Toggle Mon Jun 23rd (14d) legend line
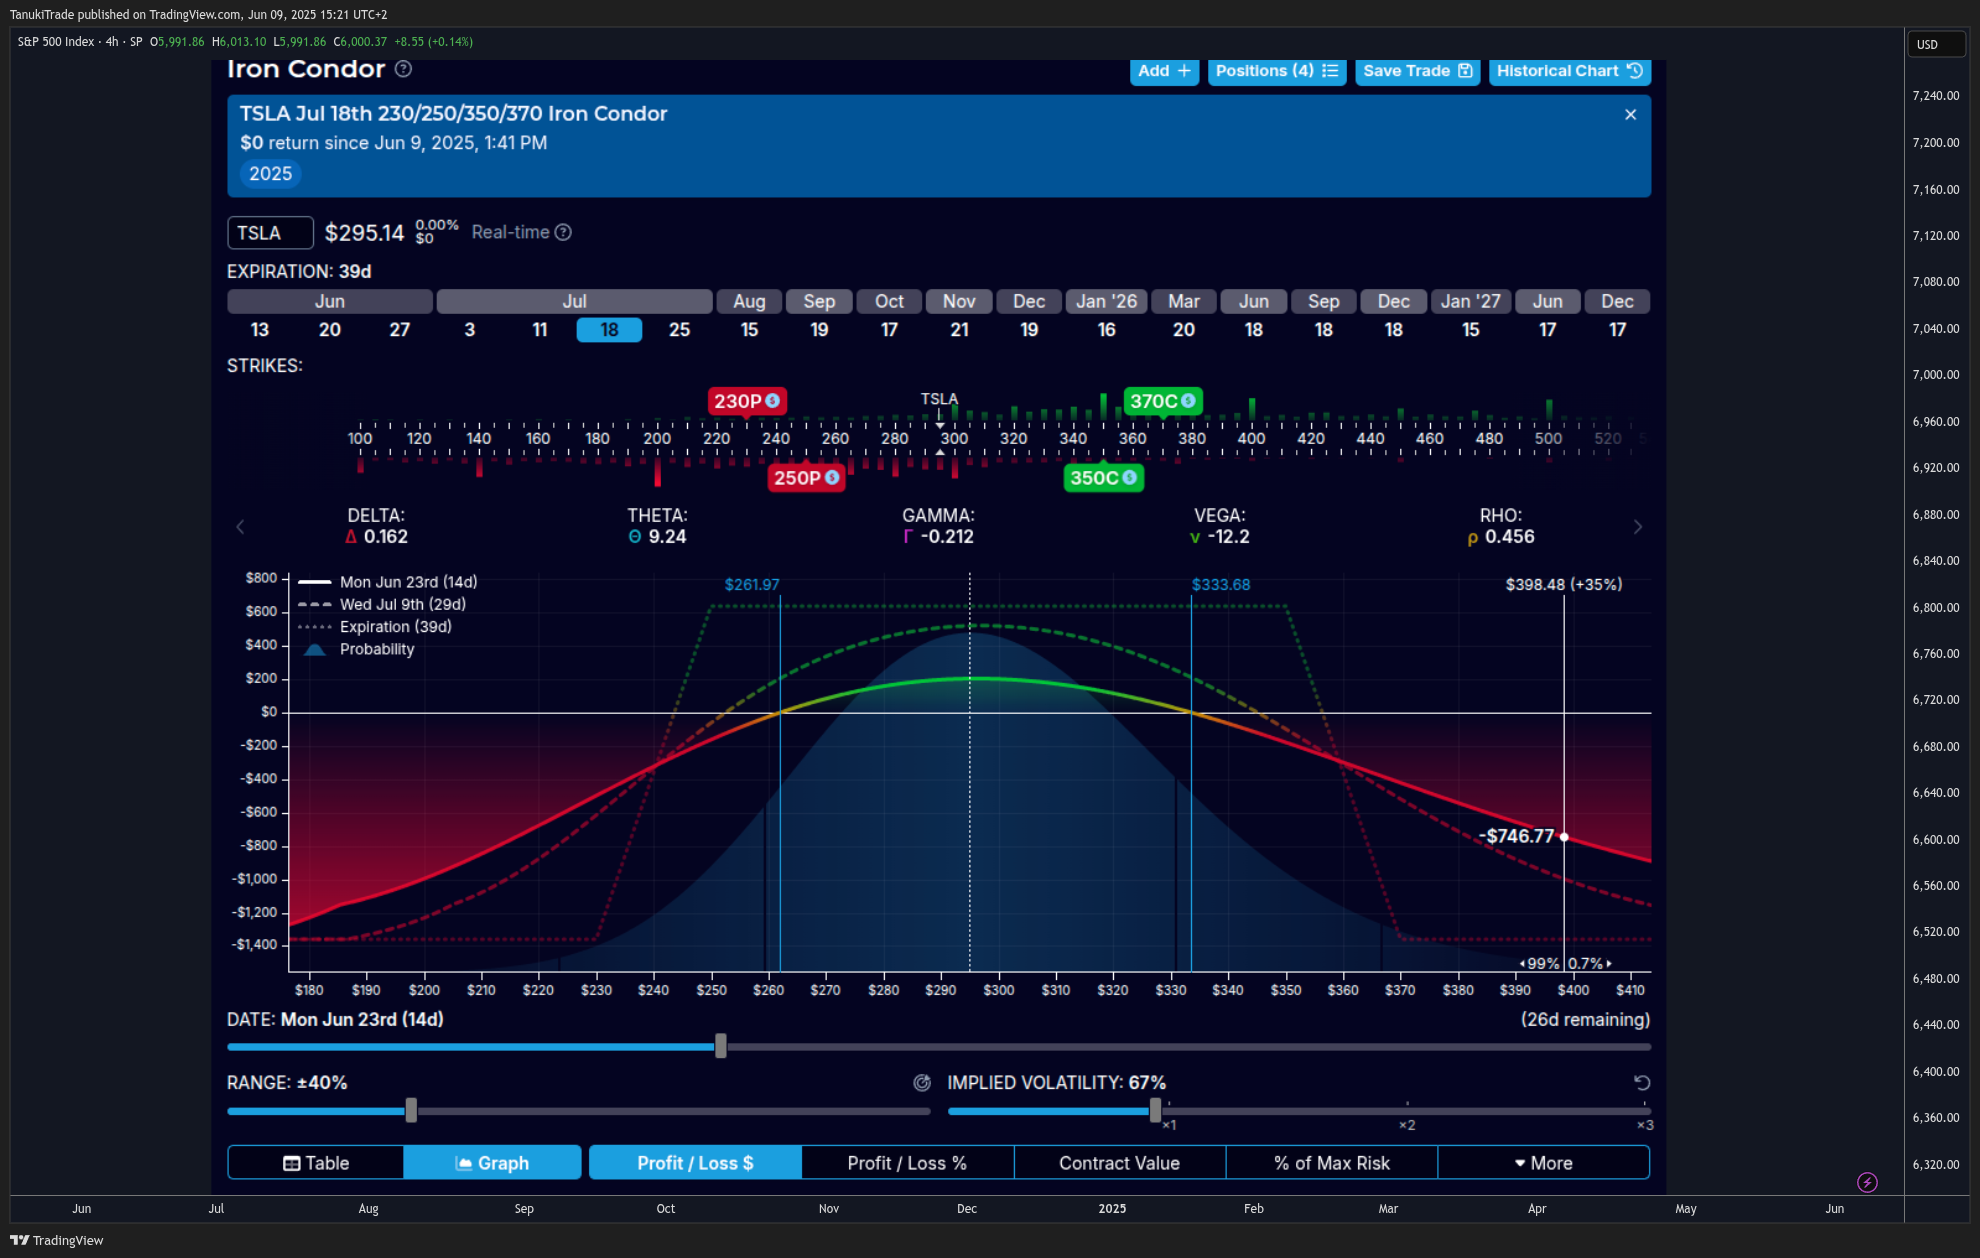The height and width of the screenshot is (1258, 1980). [388, 582]
